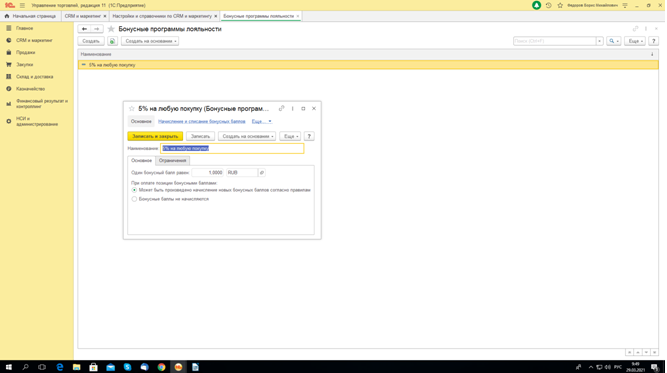Click the bonus point value field 1,0000
The height and width of the screenshot is (373, 667).
pyautogui.click(x=208, y=173)
